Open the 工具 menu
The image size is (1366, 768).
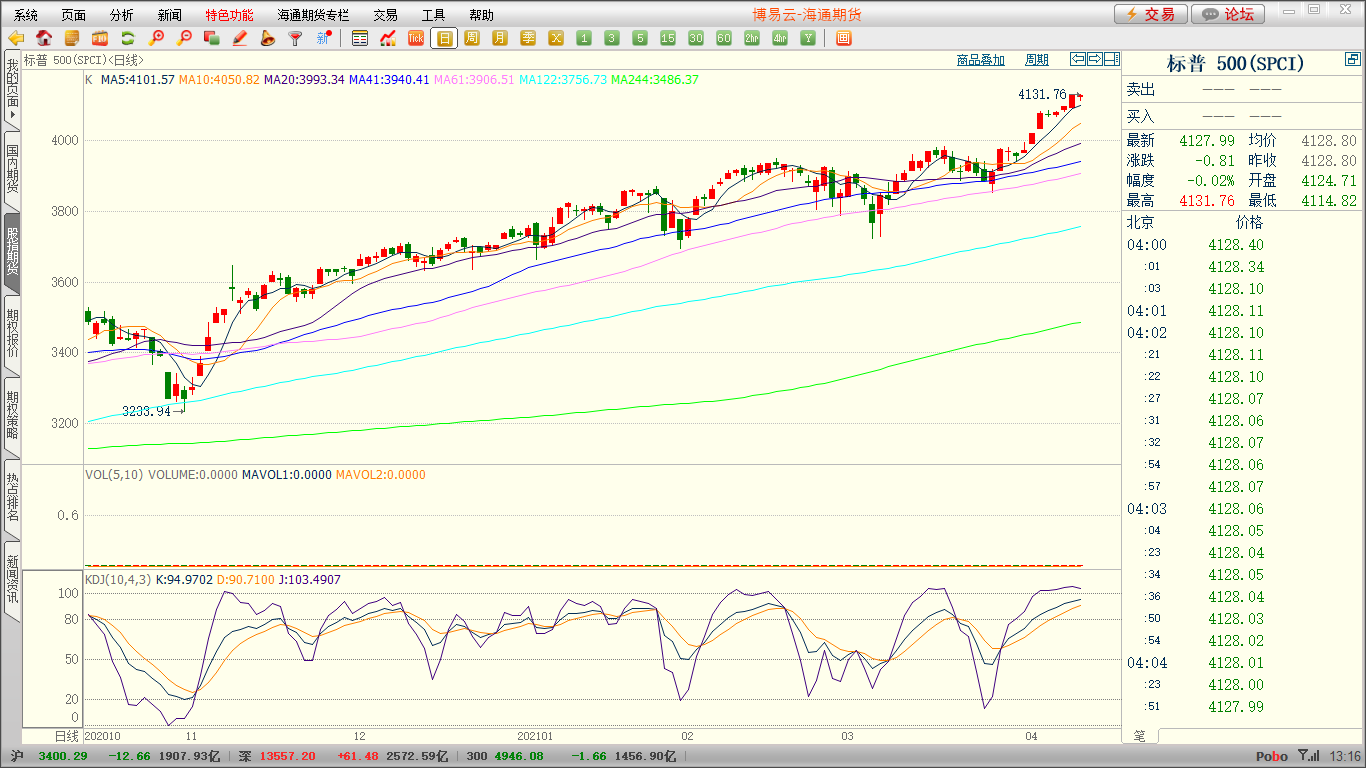434,15
